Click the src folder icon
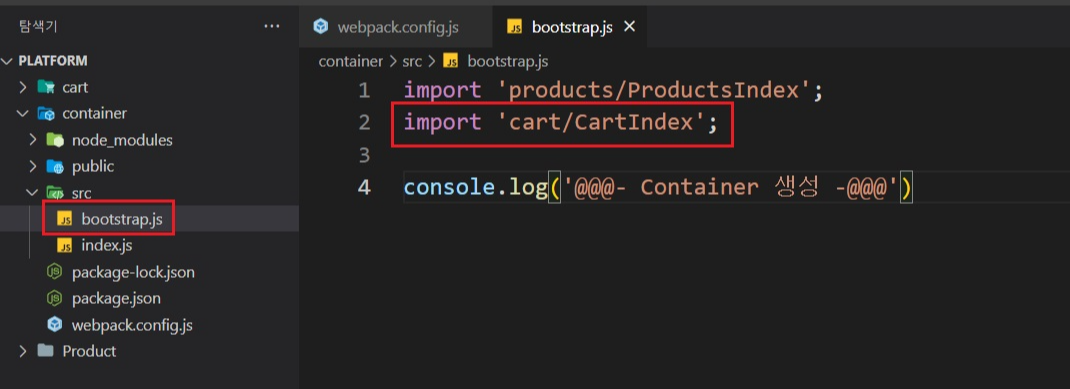 (55, 193)
